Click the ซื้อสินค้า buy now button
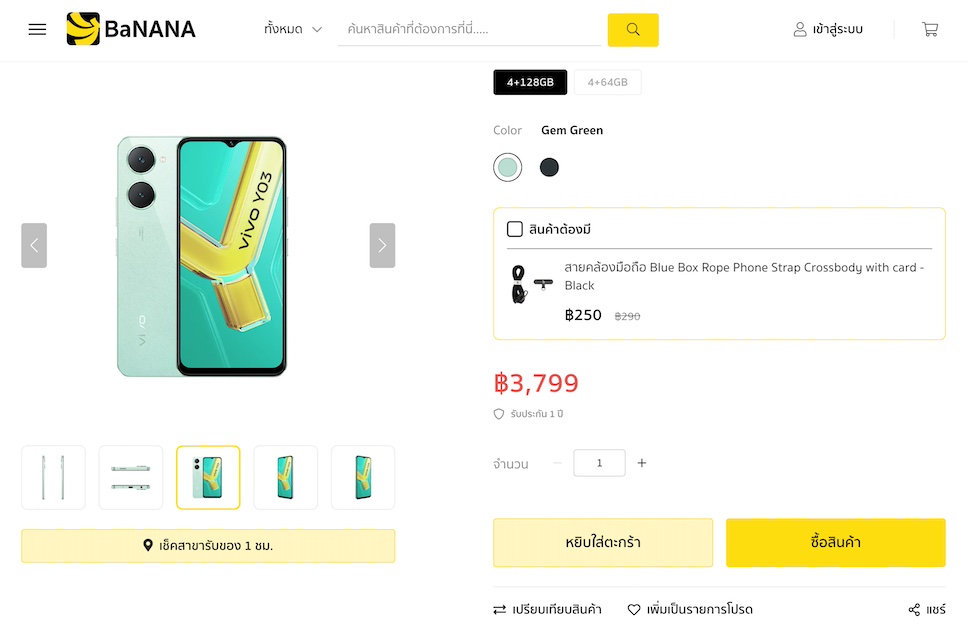The image size is (968, 635). tap(835, 542)
